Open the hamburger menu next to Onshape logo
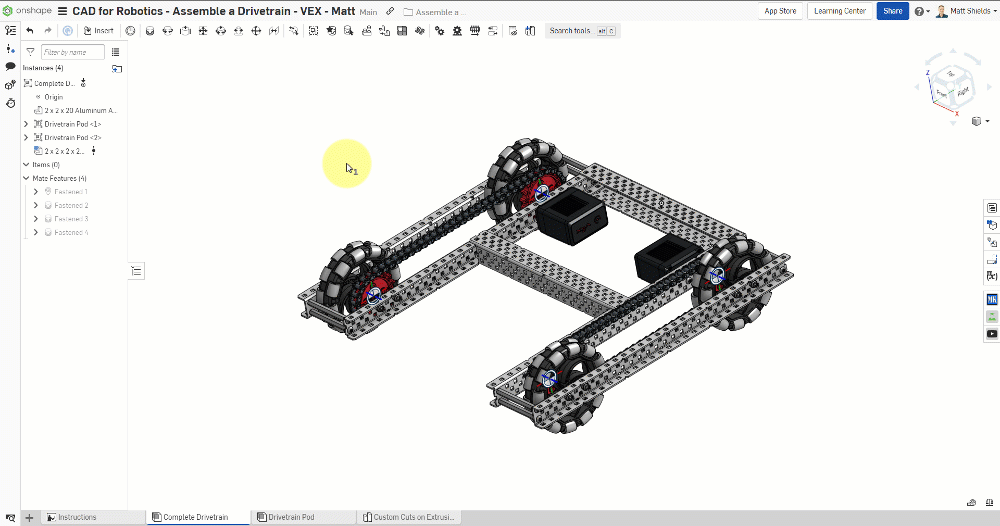The width and height of the screenshot is (1000, 526). pos(63,11)
